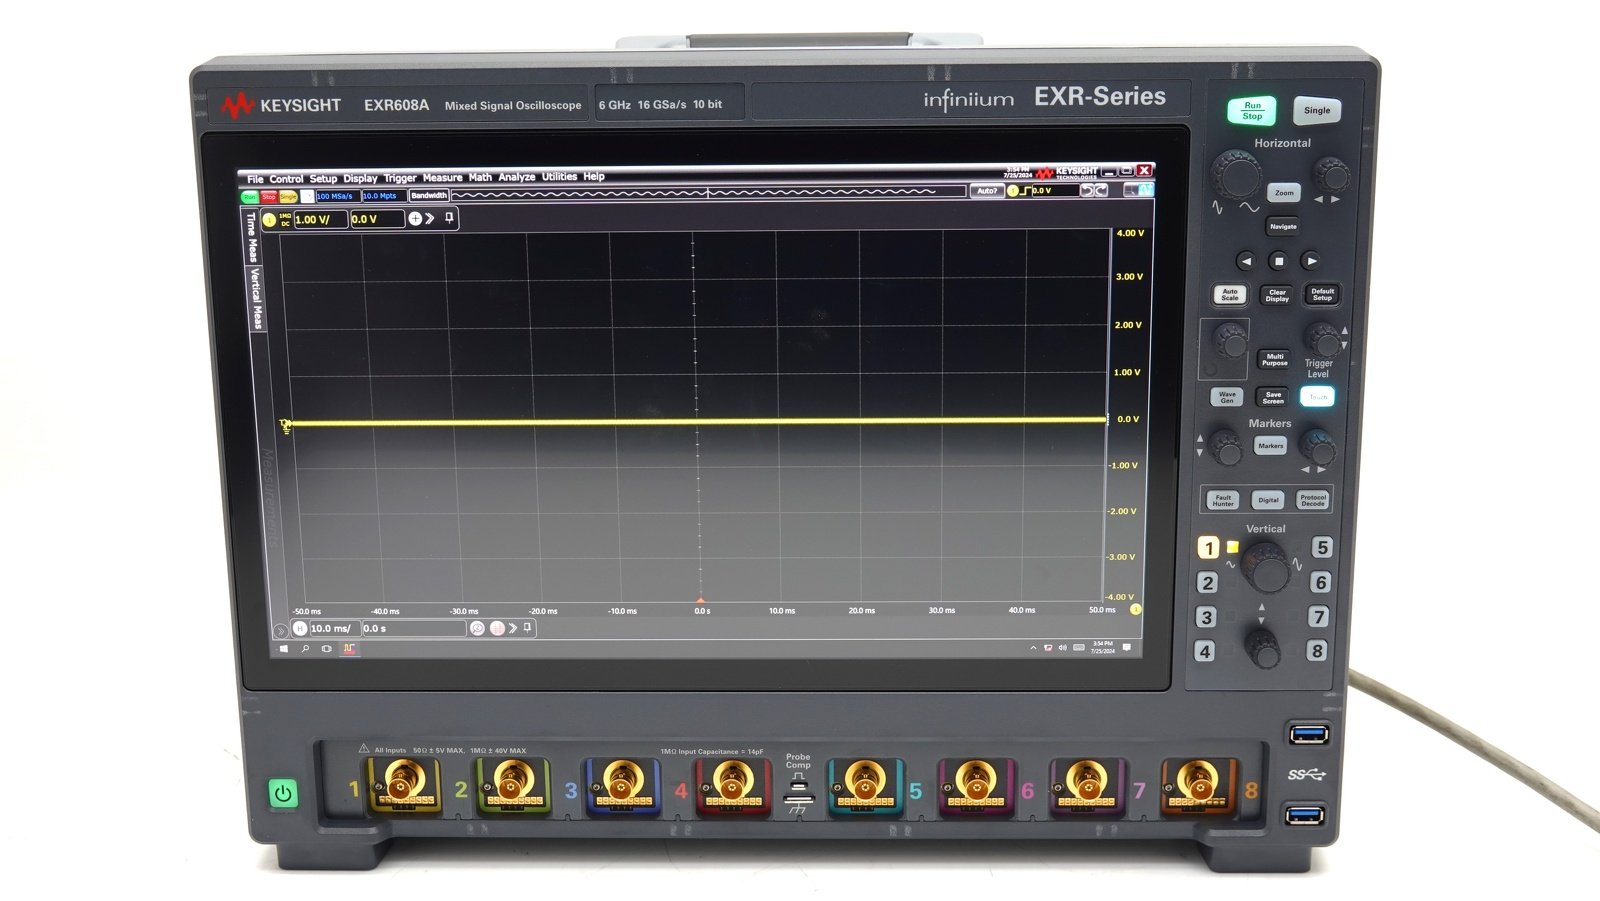Image resolution: width=1600 pixels, height=901 pixels.
Task: Click the Auto? trigger mode button
Action: tap(987, 190)
